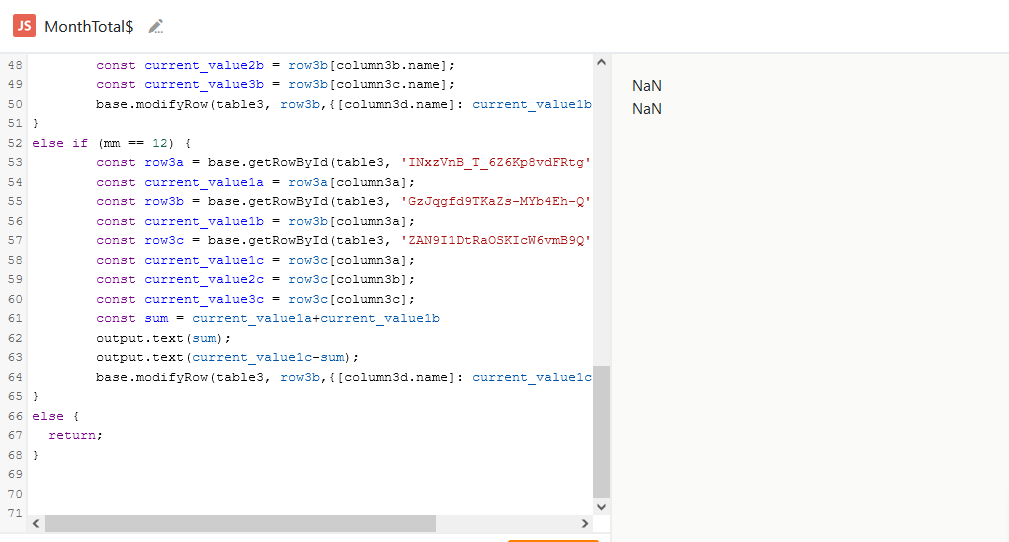Click 'const sum' on line 61
Screen dimensions: 1009x542
click(136, 318)
